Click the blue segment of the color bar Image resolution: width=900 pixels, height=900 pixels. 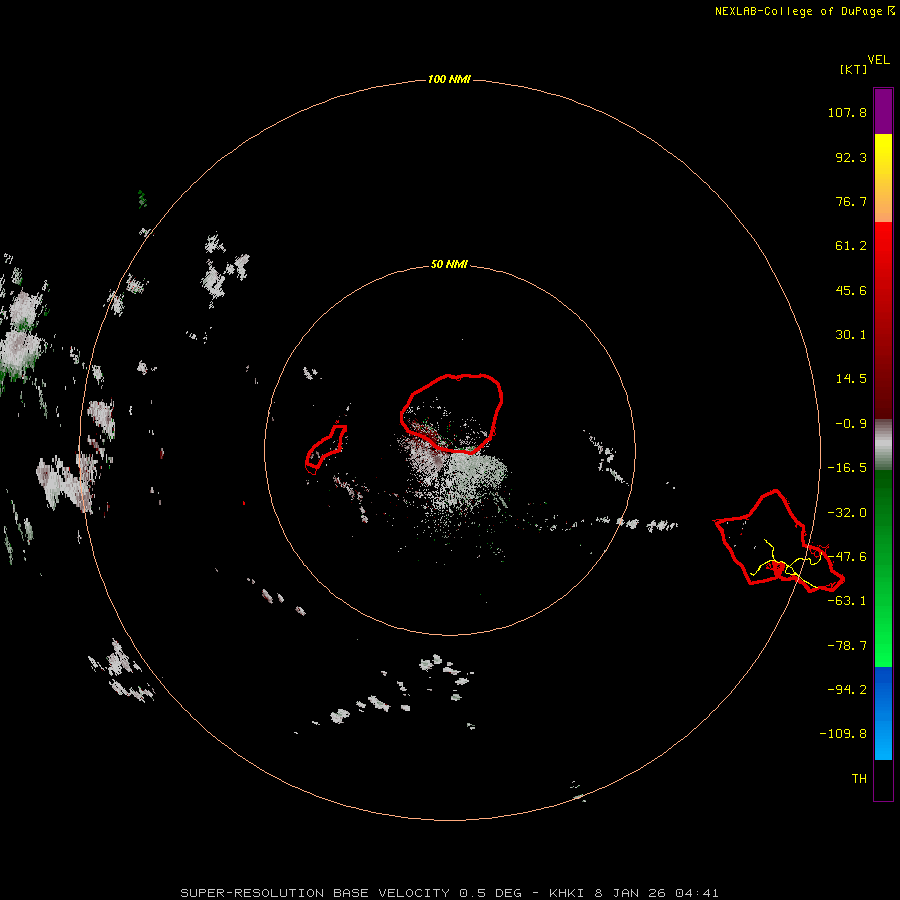[x=883, y=713]
